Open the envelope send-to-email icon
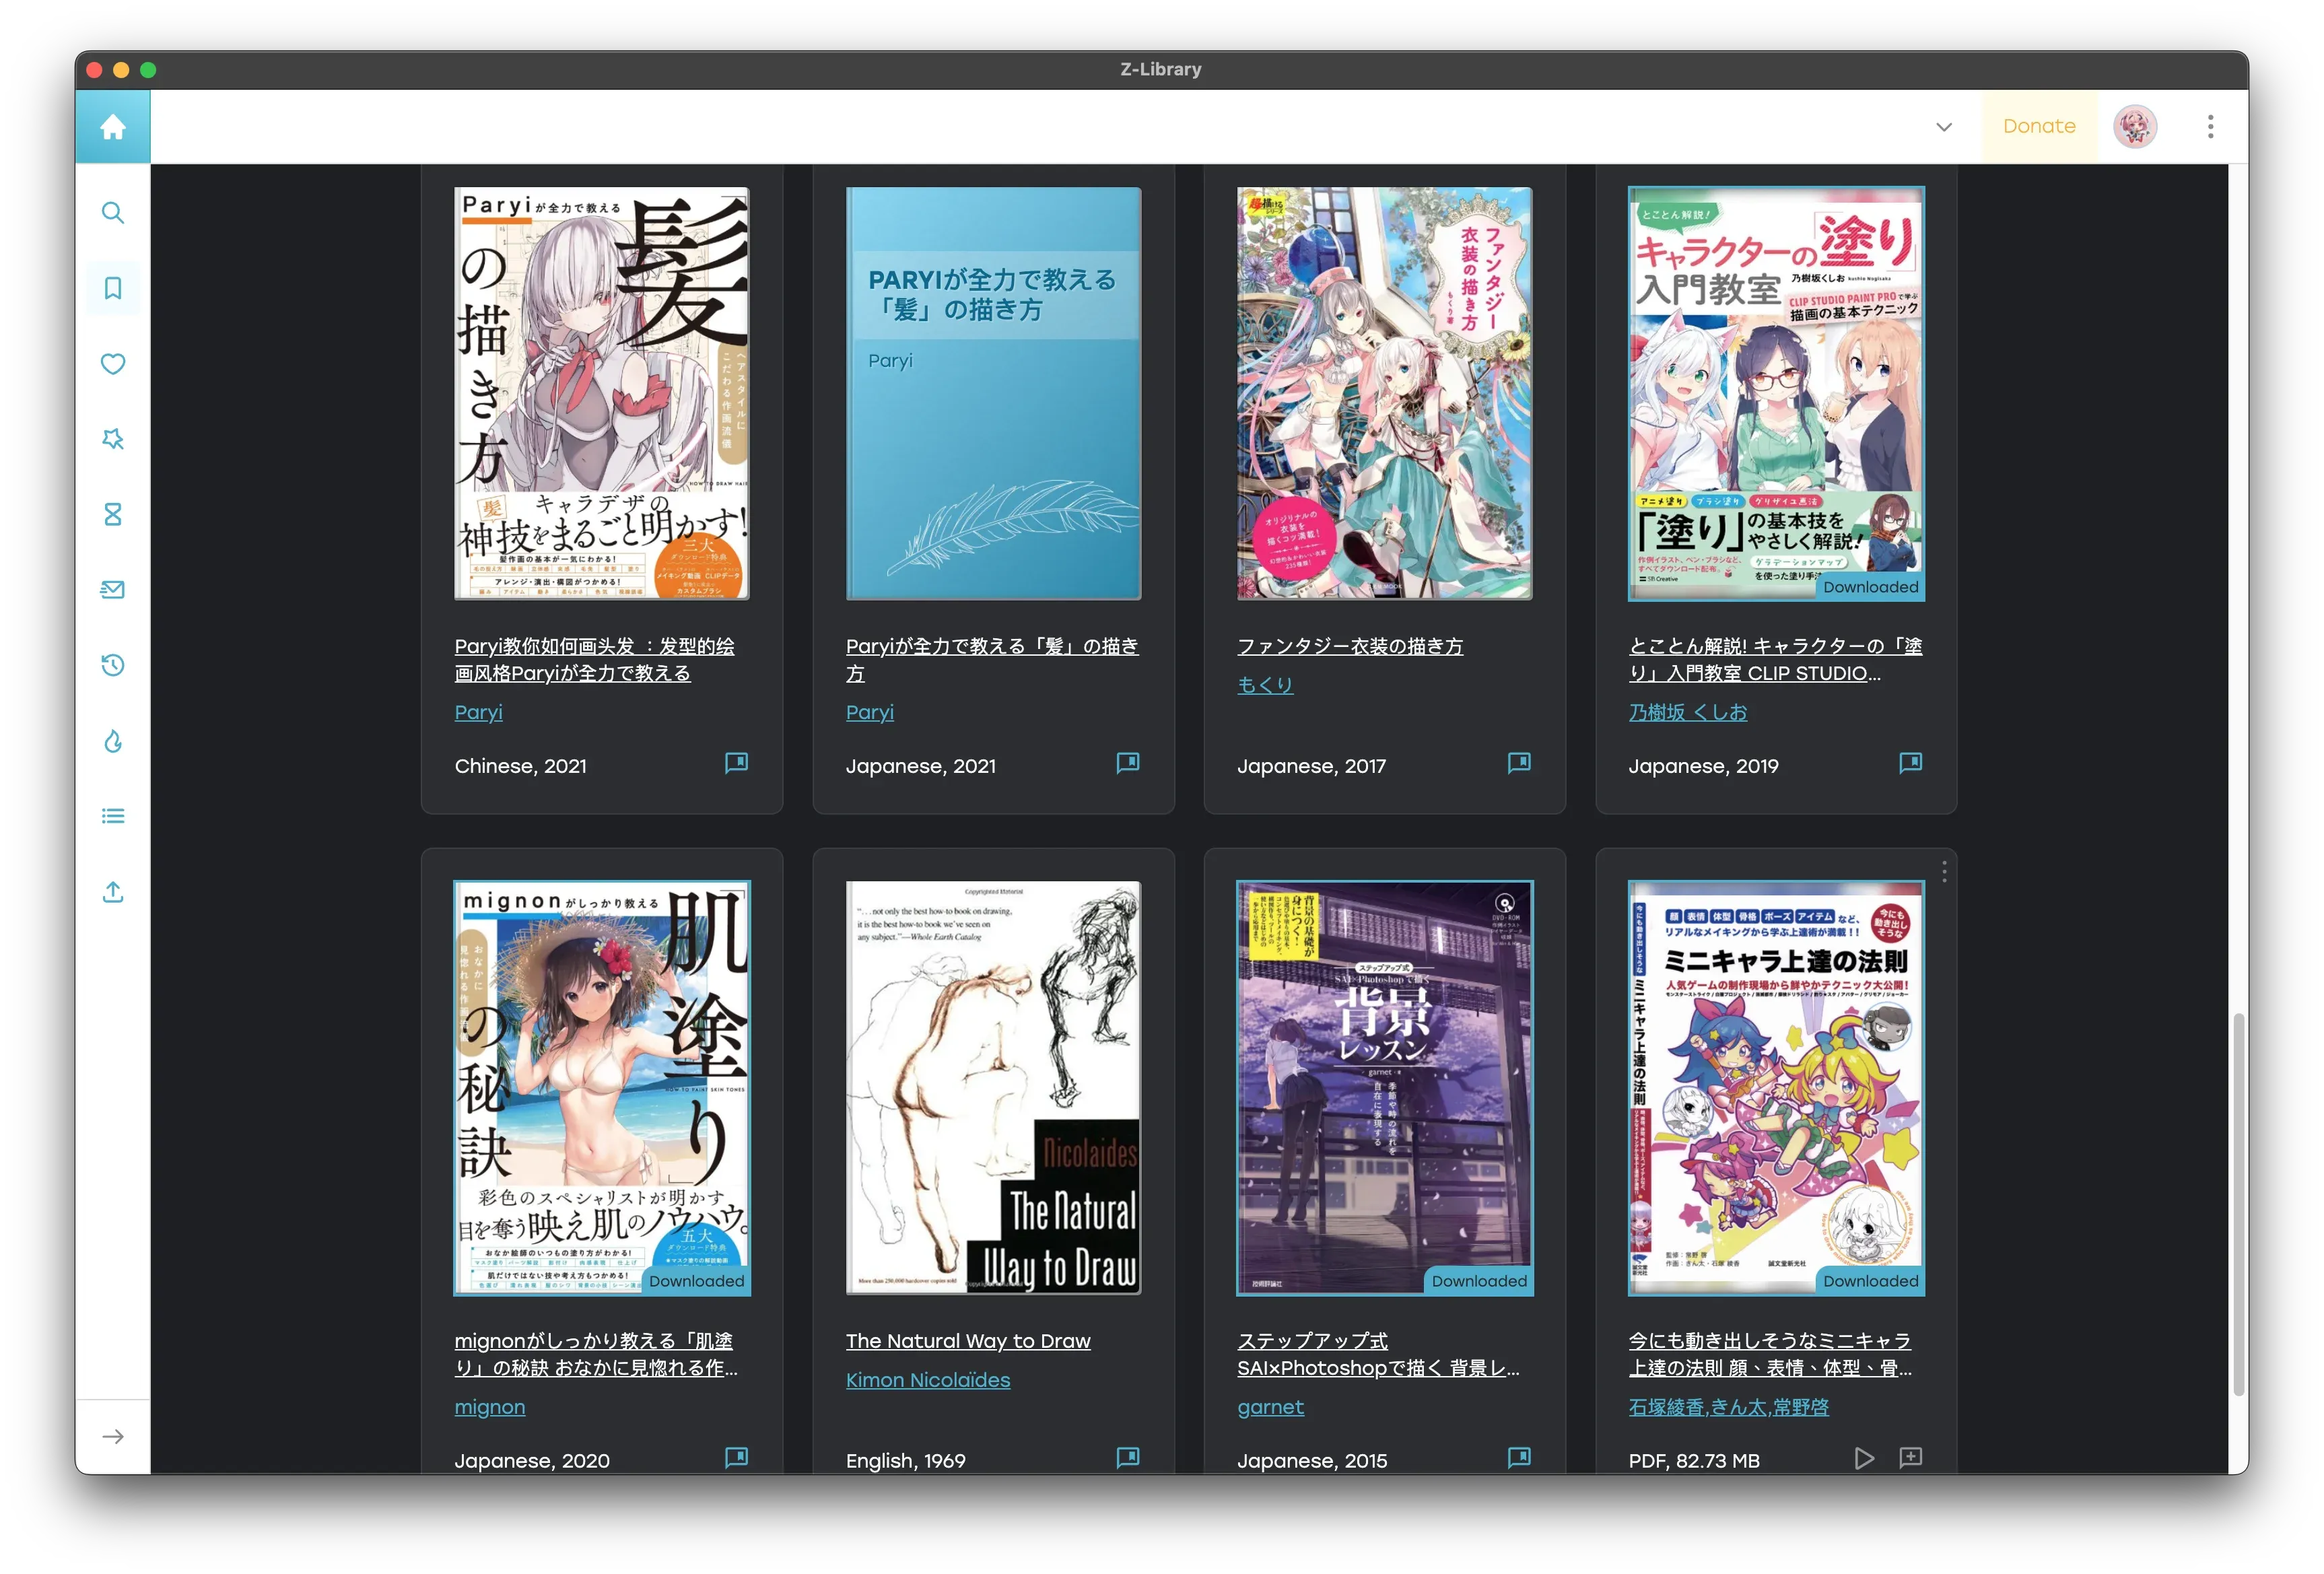 pyautogui.click(x=113, y=590)
